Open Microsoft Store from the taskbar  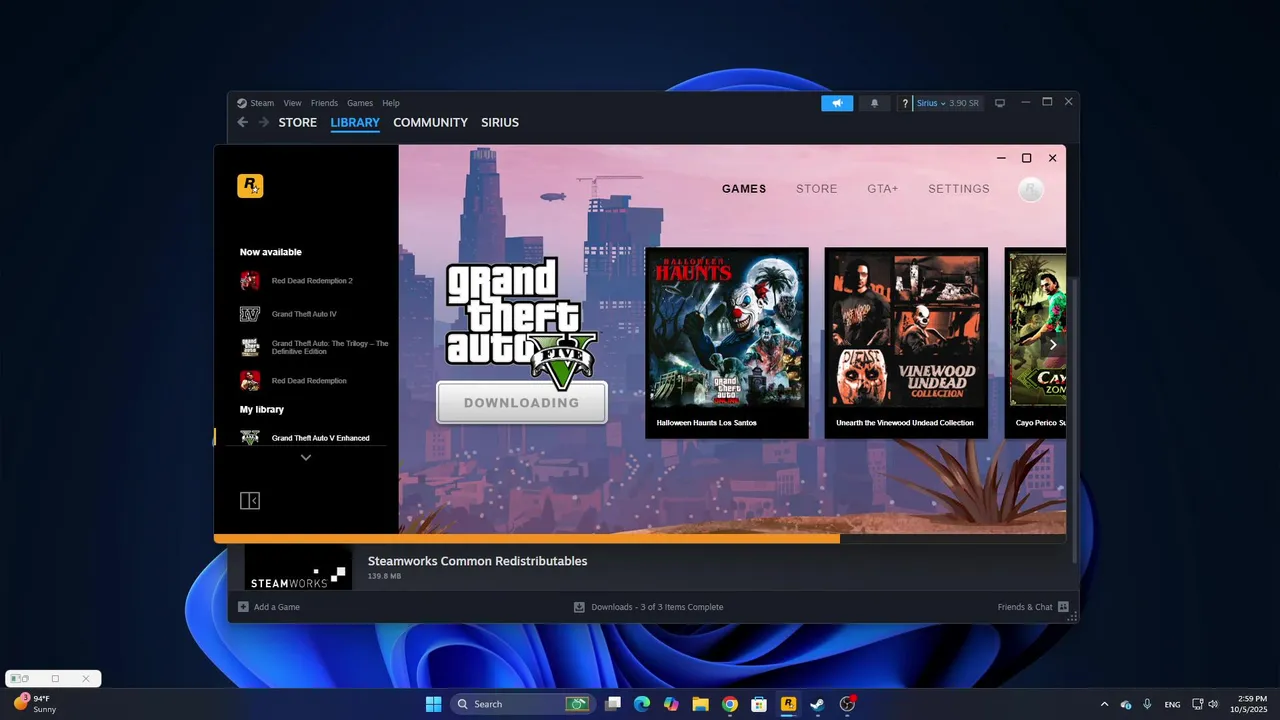[x=759, y=704]
